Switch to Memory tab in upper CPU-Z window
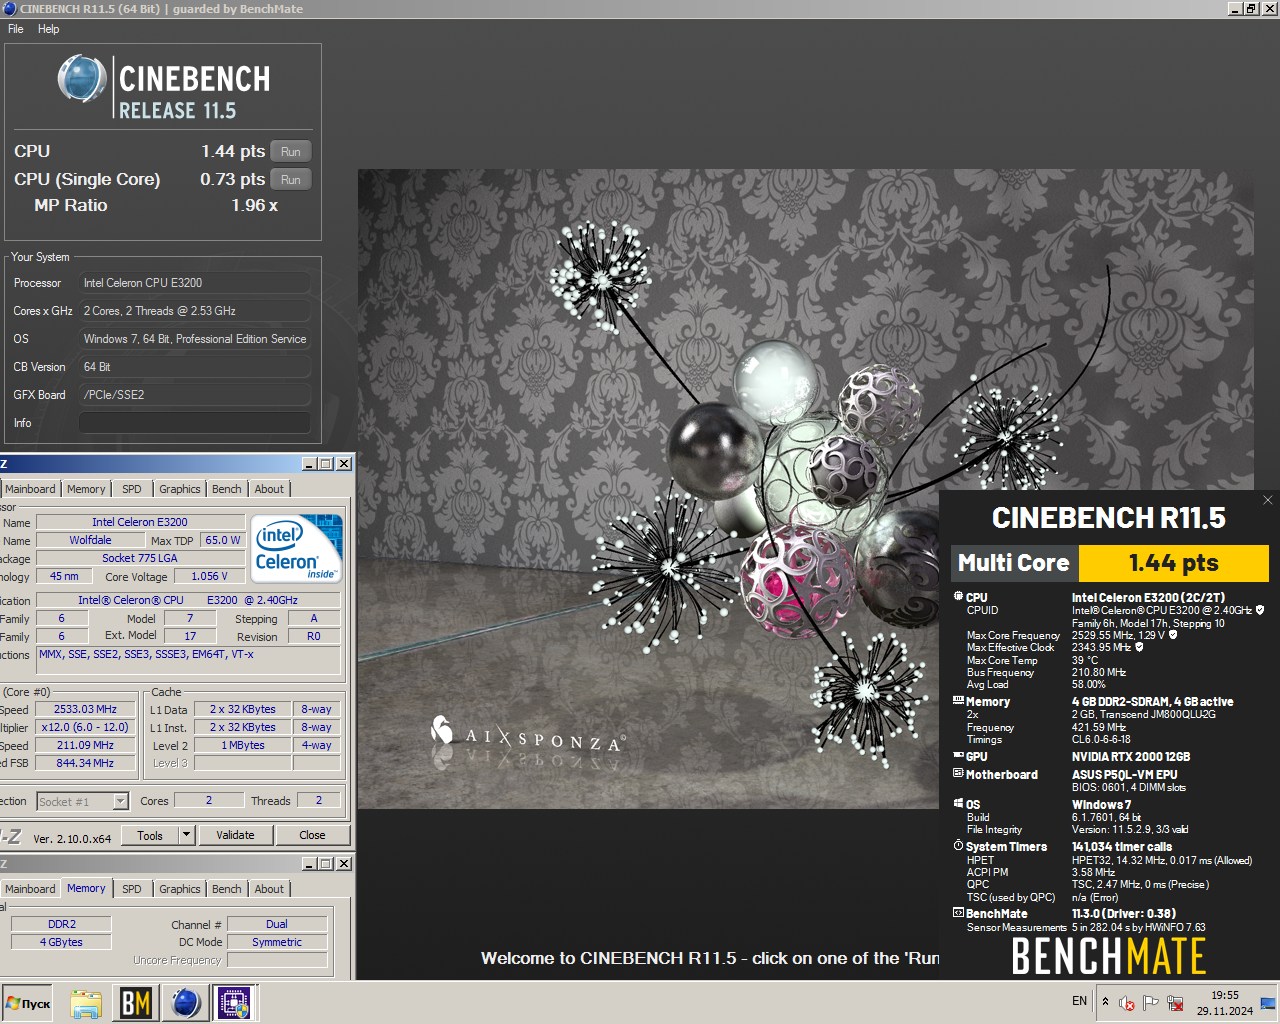The image size is (1280, 1024). [86, 489]
